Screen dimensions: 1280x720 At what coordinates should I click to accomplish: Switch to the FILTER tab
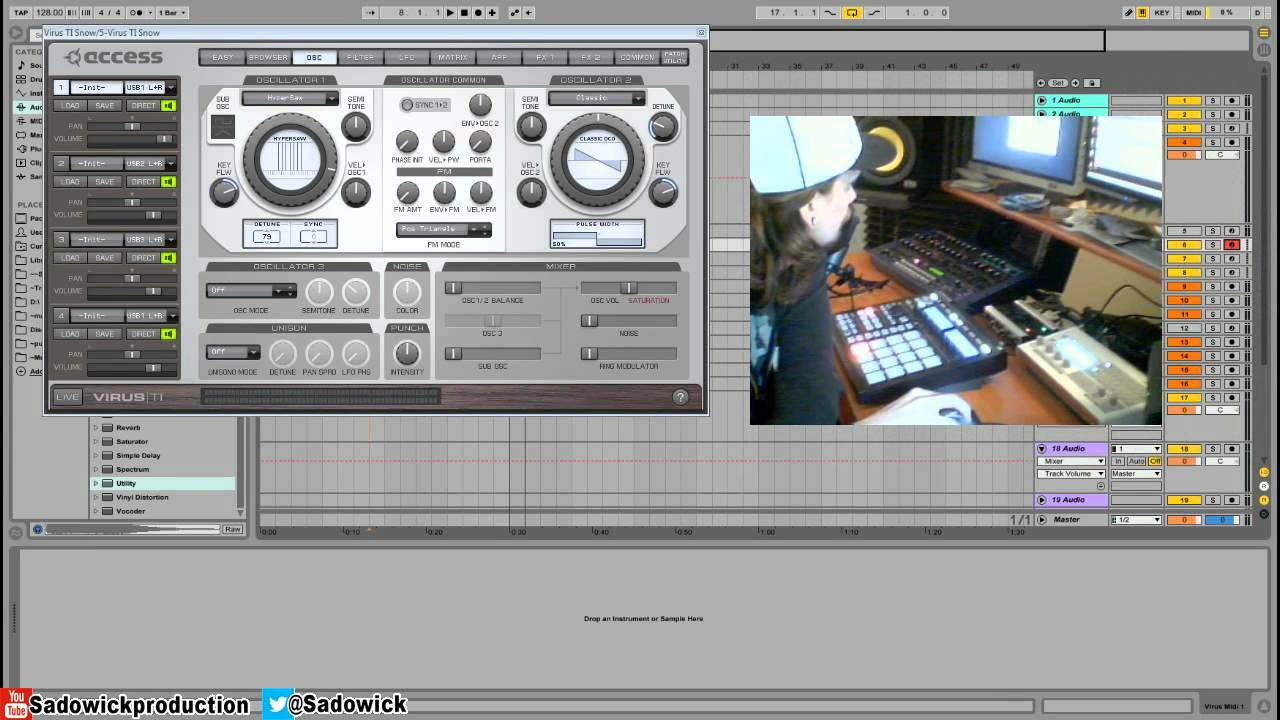360,58
